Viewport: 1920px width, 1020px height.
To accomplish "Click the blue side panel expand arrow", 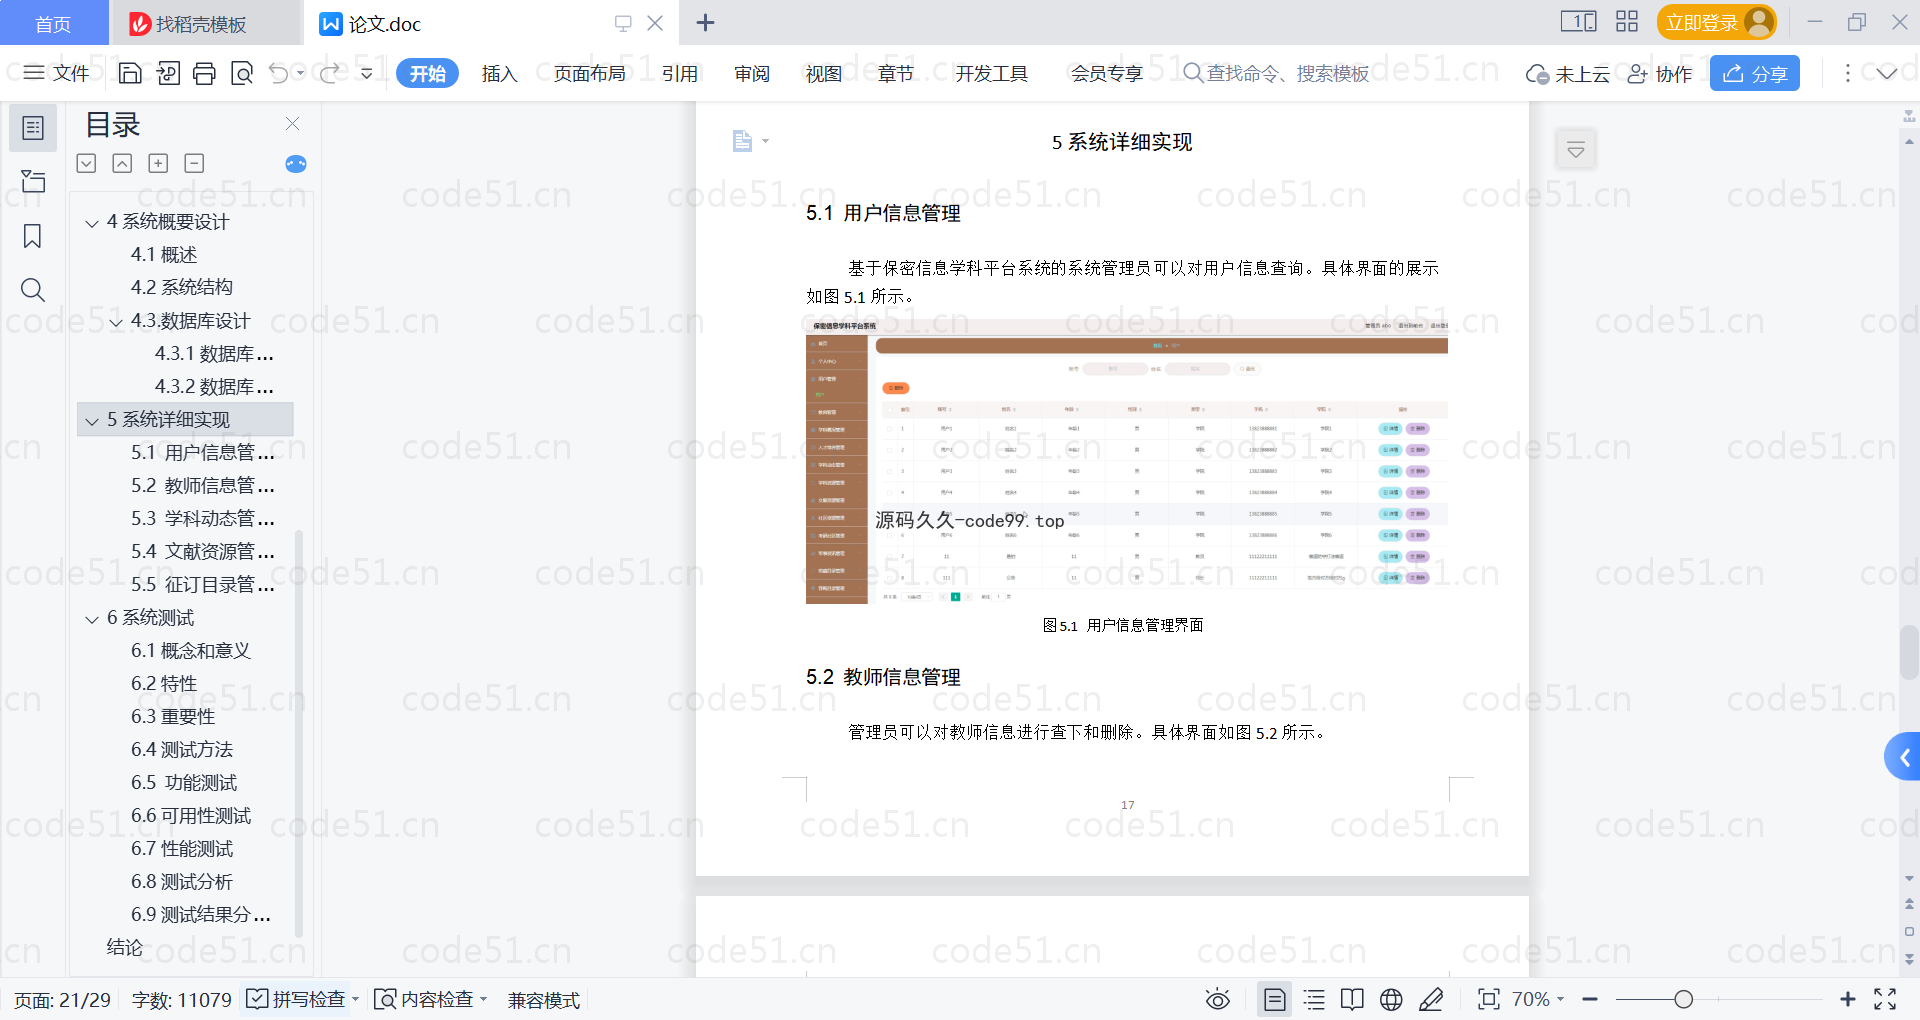I will pyautogui.click(x=1903, y=758).
